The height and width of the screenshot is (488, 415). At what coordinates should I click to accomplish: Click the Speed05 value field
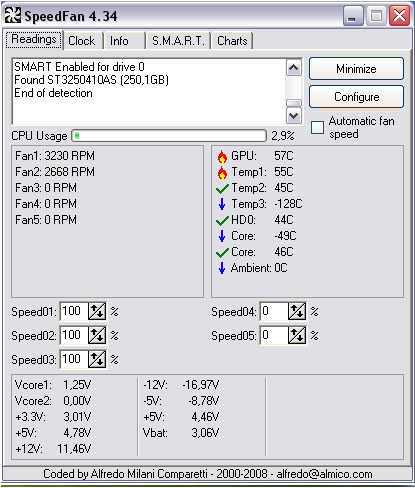point(274,335)
